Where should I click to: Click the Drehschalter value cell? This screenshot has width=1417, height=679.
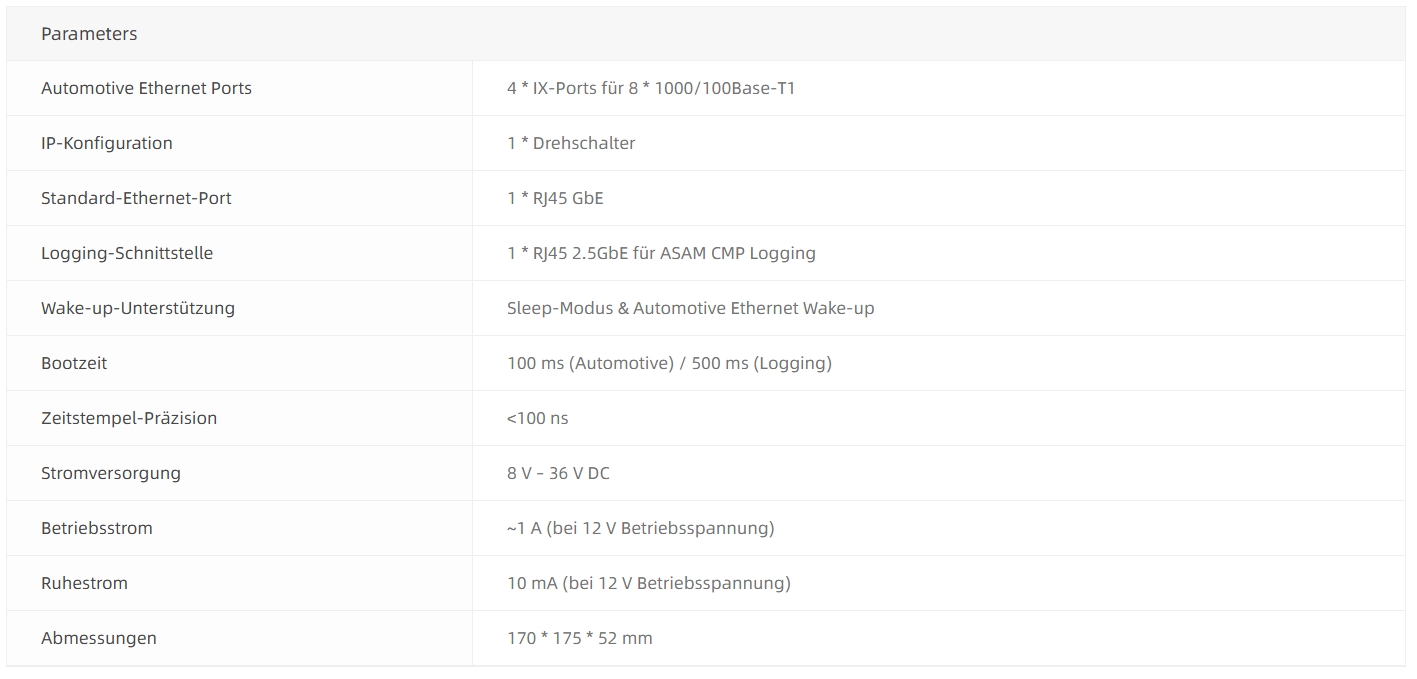571,143
